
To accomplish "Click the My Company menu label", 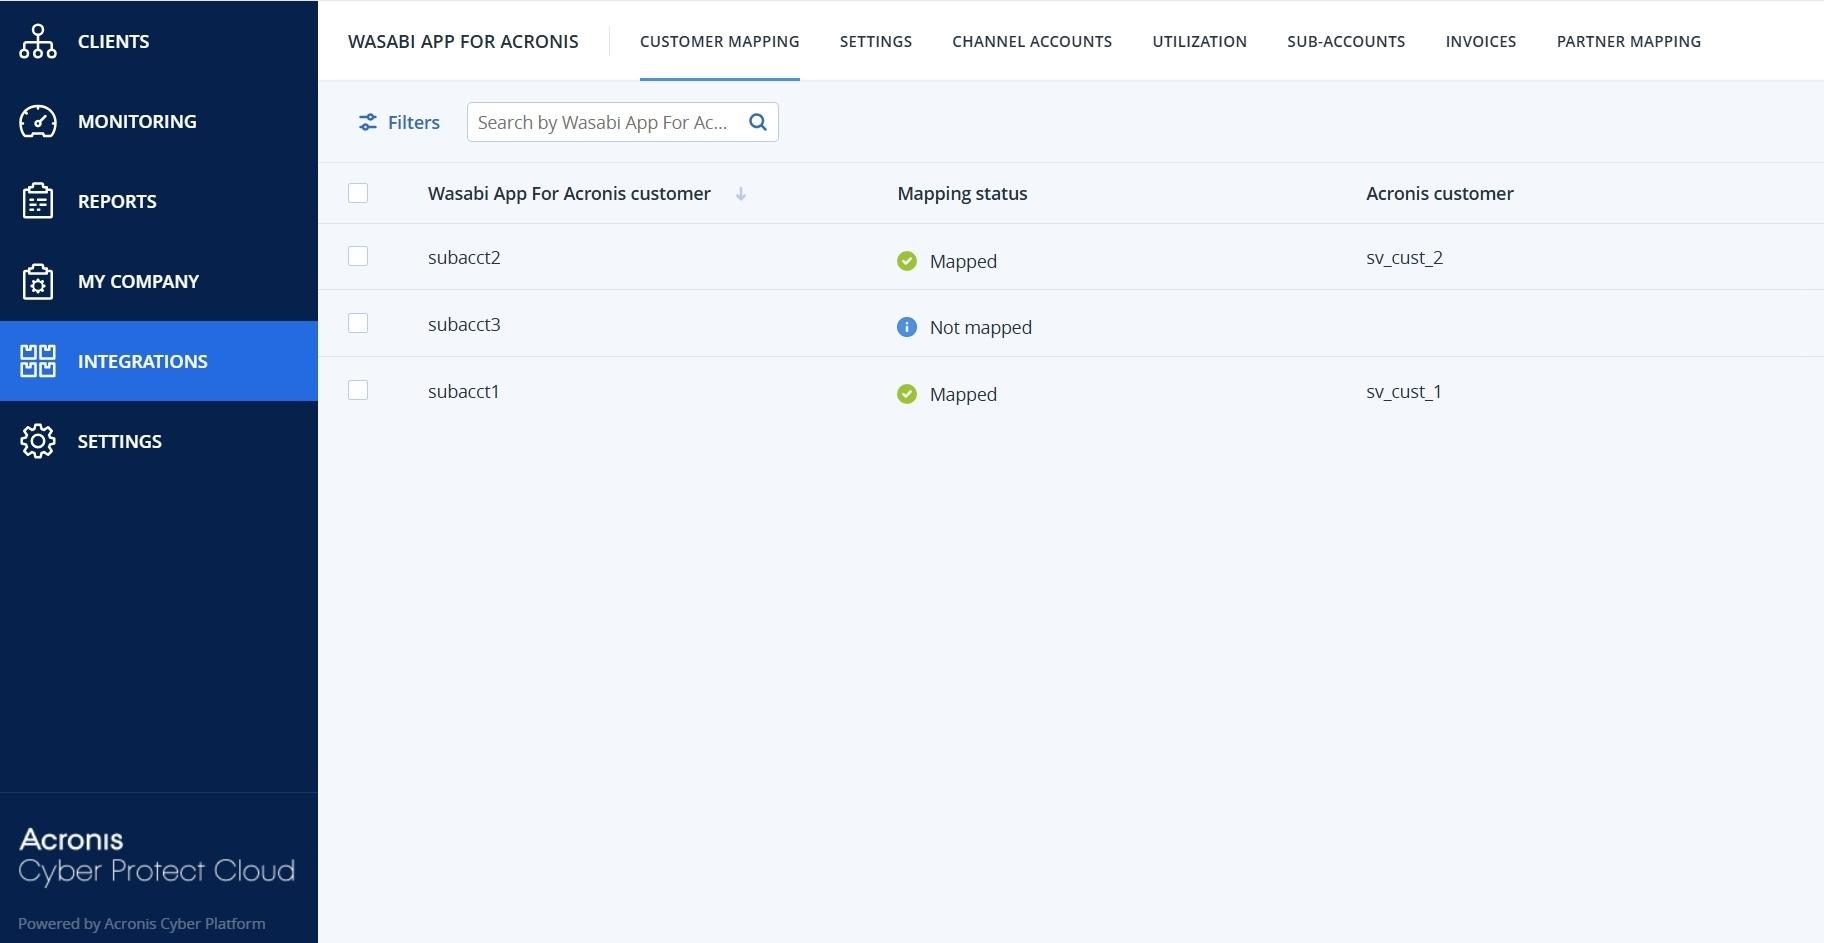I will click(x=139, y=281).
